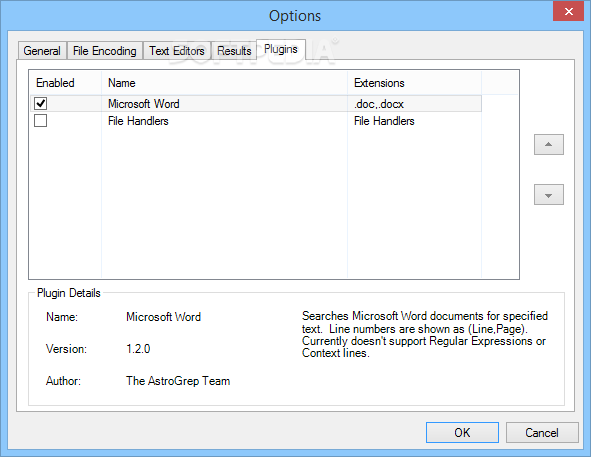This screenshot has height=457, width=591.
Task: Click the Author: label
Action: 63,381
